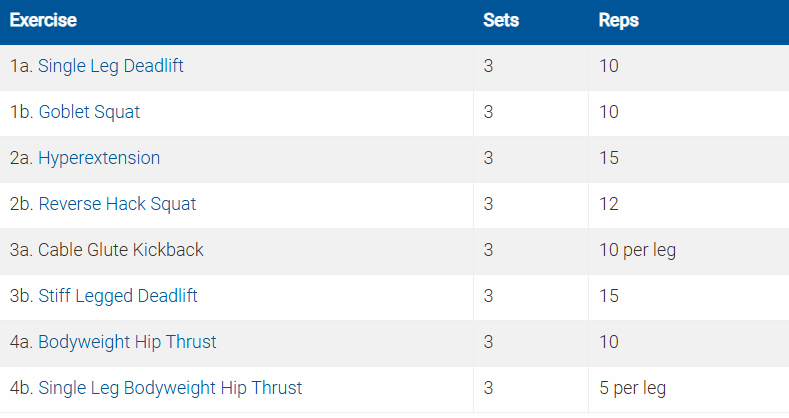Click the Sets column header
Image resolution: width=789 pixels, height=418 pixels.
[x=501, y=20]
